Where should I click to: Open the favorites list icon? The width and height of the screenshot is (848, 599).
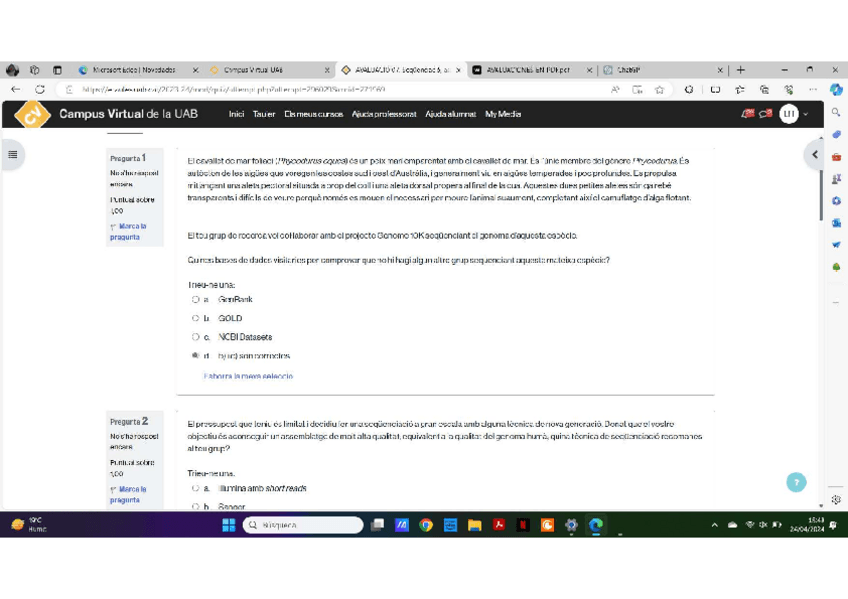pos(739,90)
